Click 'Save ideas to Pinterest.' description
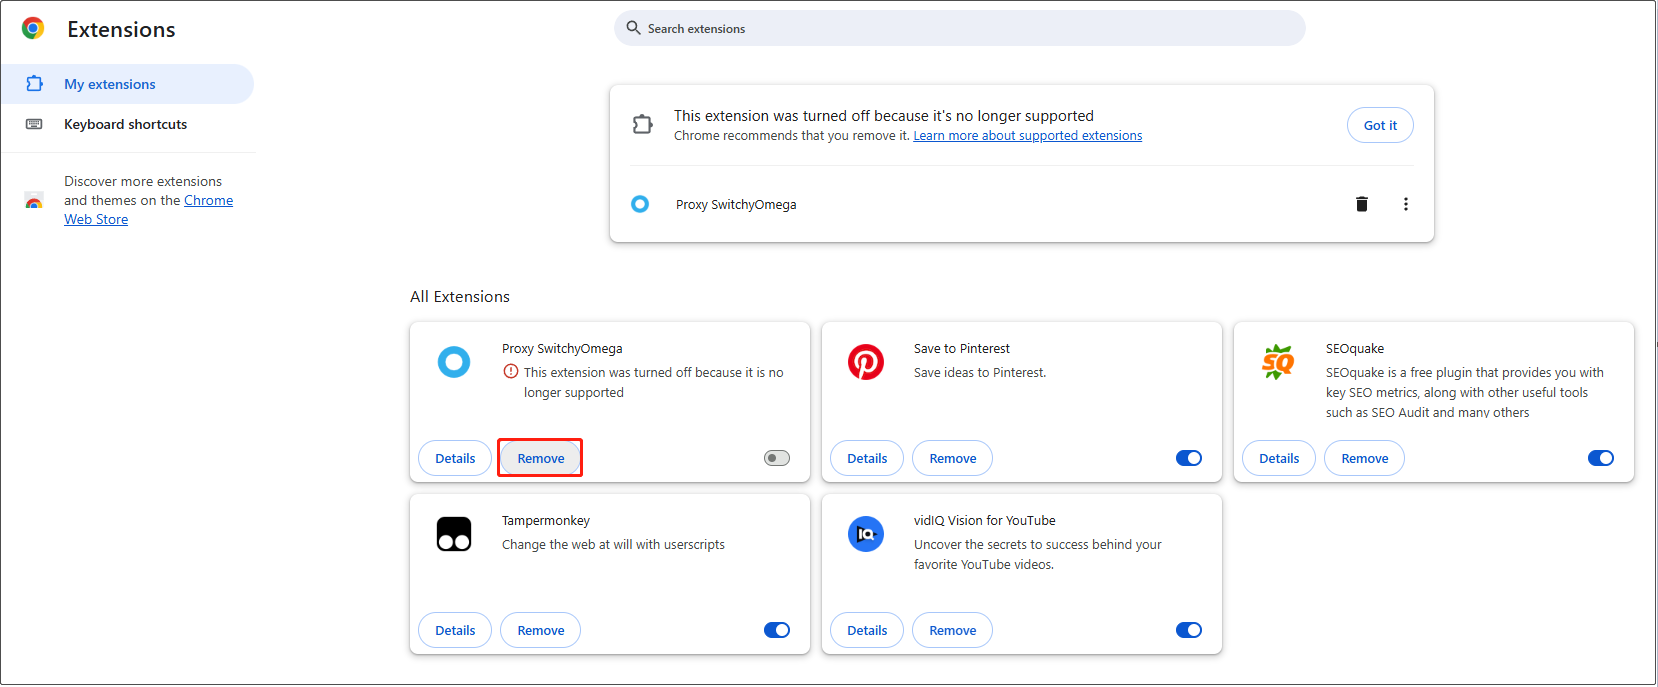1658x687 pixels. tap(980, 372)
